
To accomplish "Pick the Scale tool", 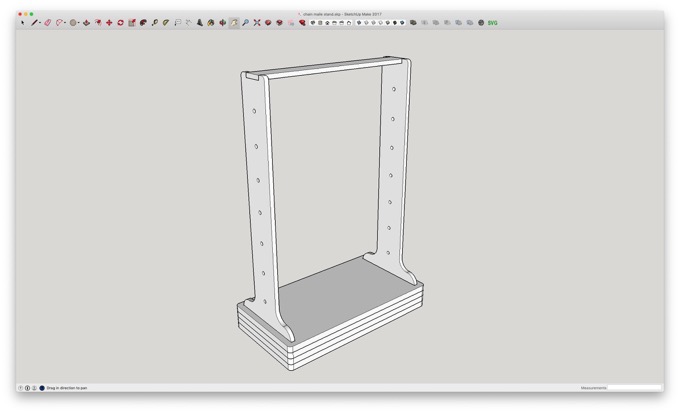I will [132, 23].
